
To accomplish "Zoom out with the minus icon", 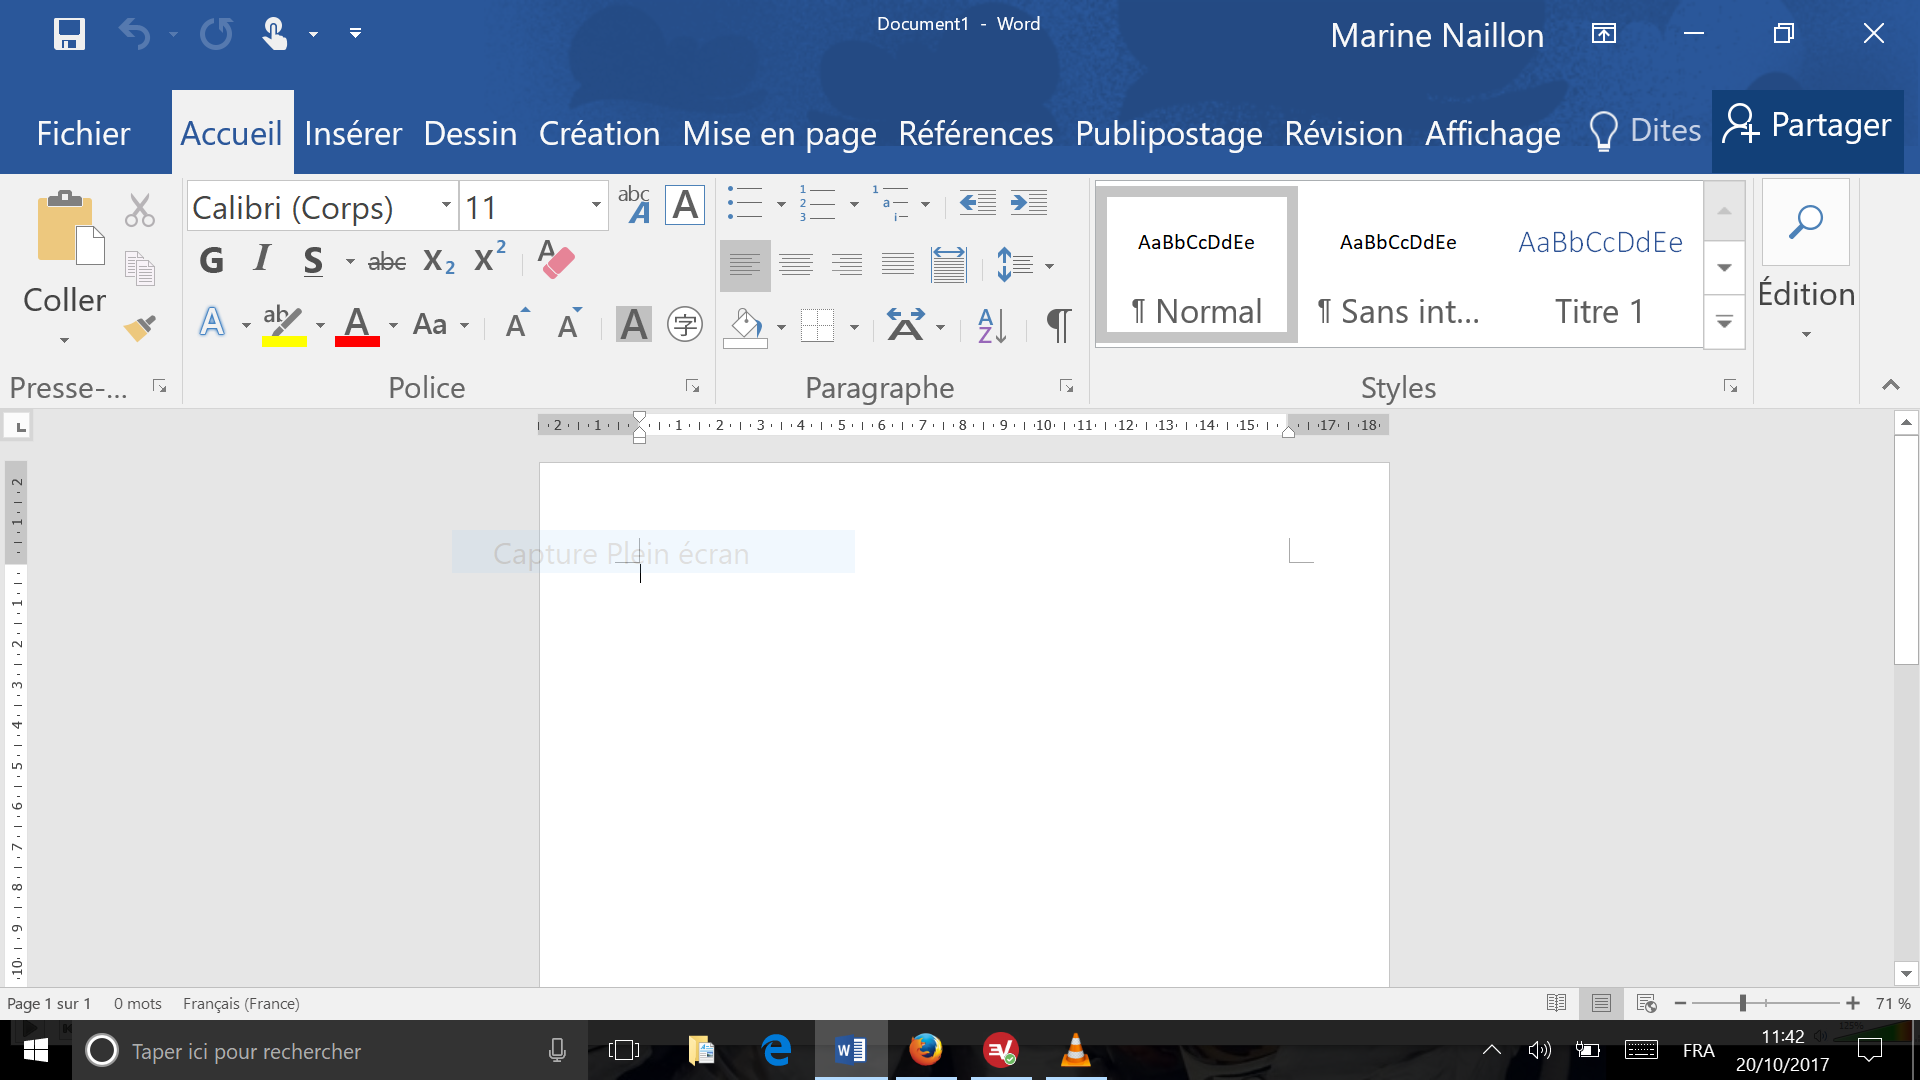I will (1680, 1003).
